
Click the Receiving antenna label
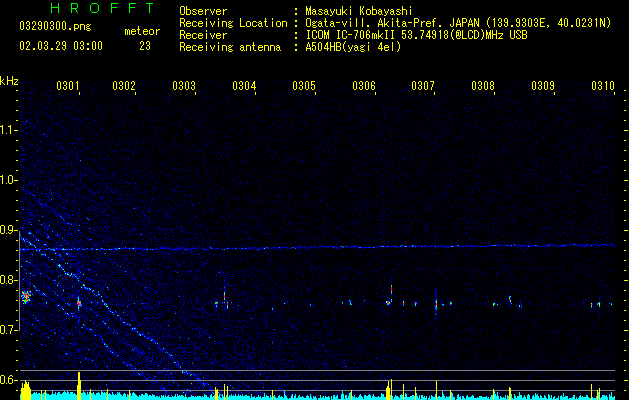(230, 48)
